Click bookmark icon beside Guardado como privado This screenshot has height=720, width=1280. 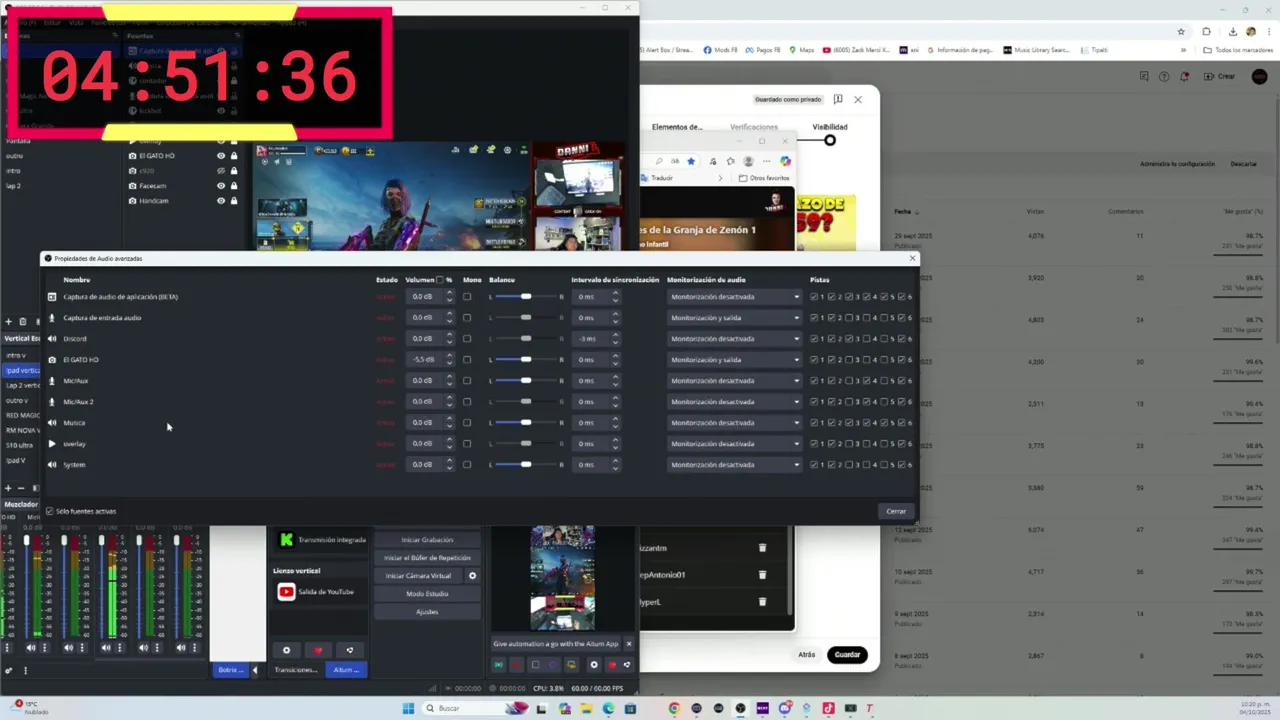pyautogui.click(x=838, y=99)
